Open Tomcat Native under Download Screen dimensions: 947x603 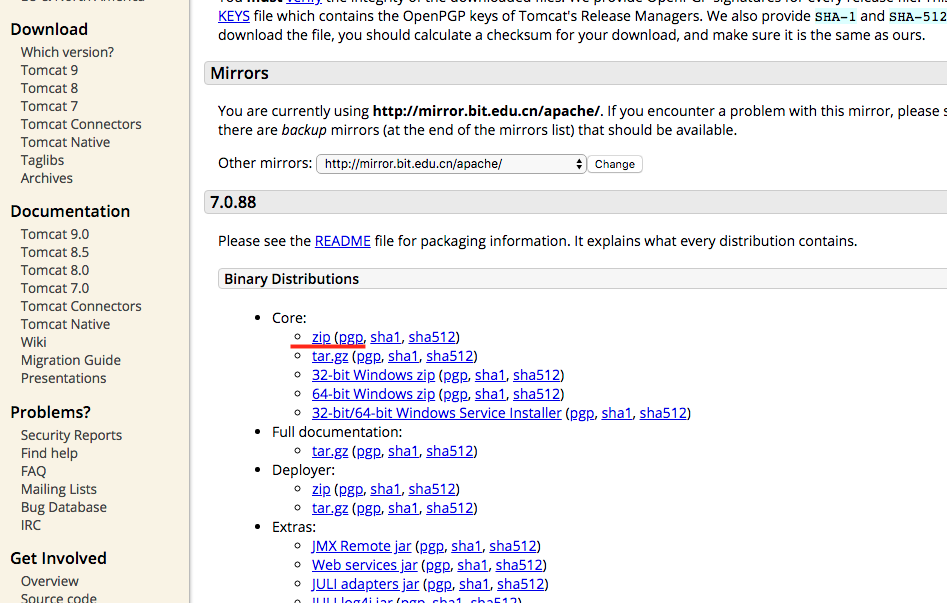pyautogui.click(x=65, y=143)
